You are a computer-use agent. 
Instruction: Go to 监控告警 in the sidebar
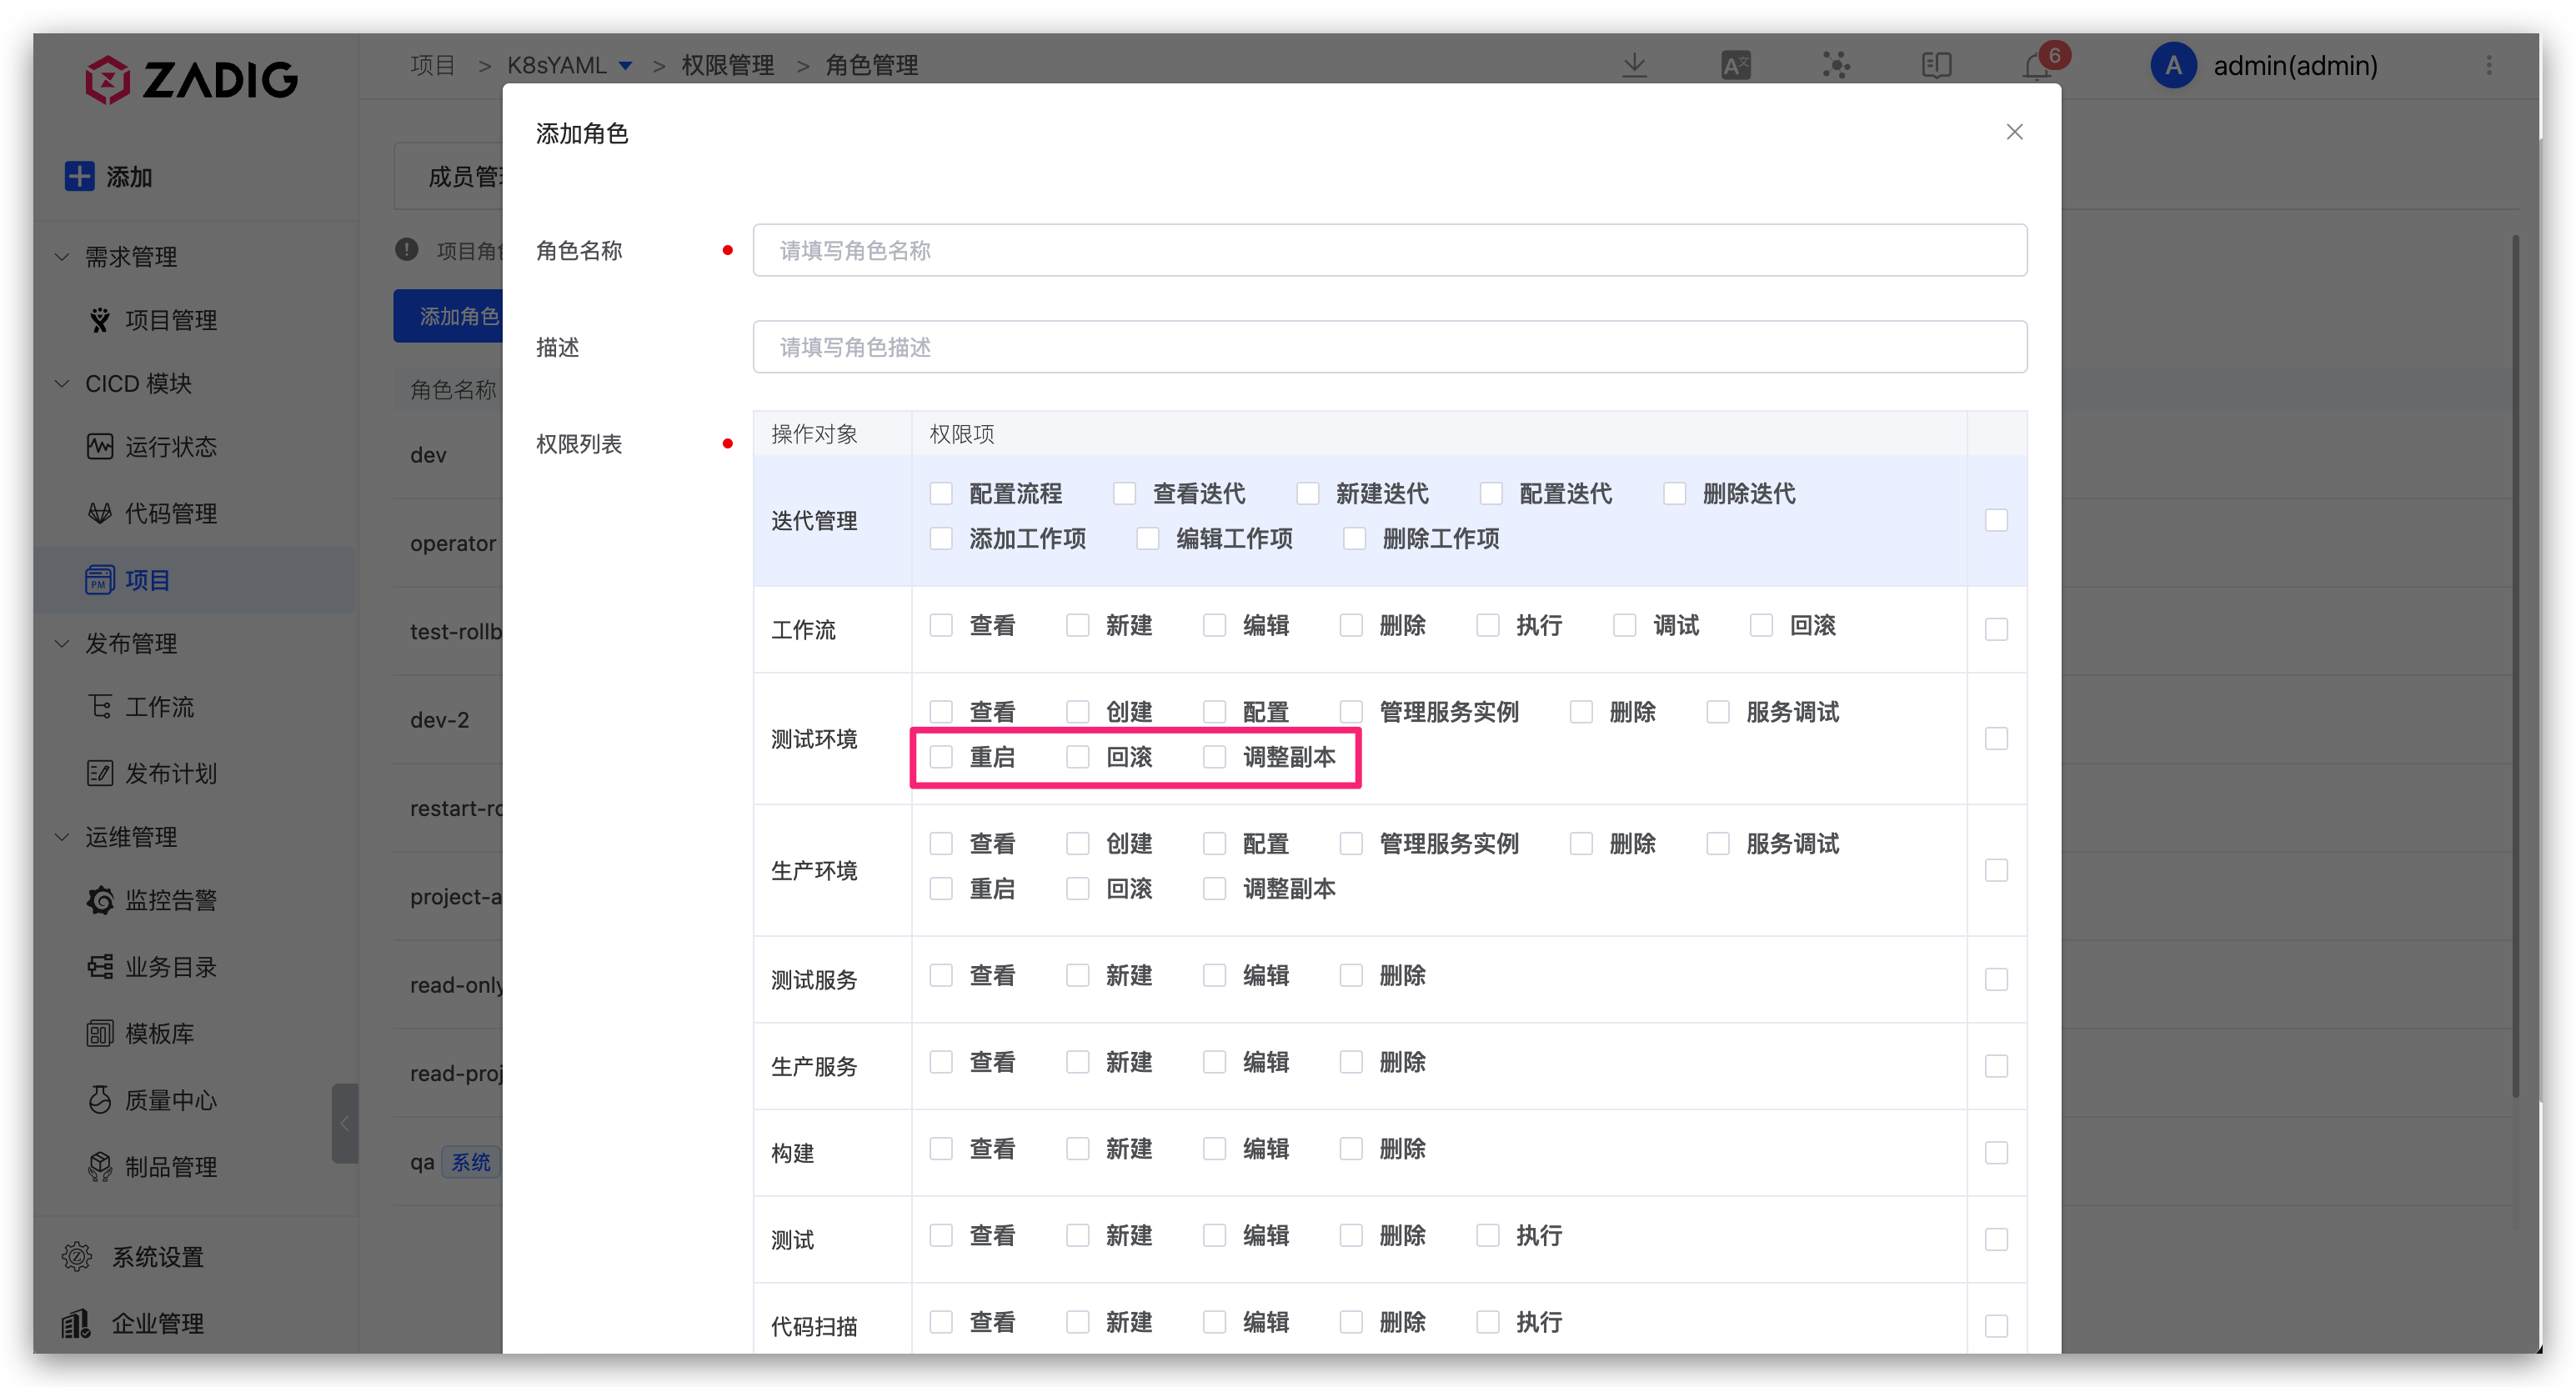(x=171, y=900)
